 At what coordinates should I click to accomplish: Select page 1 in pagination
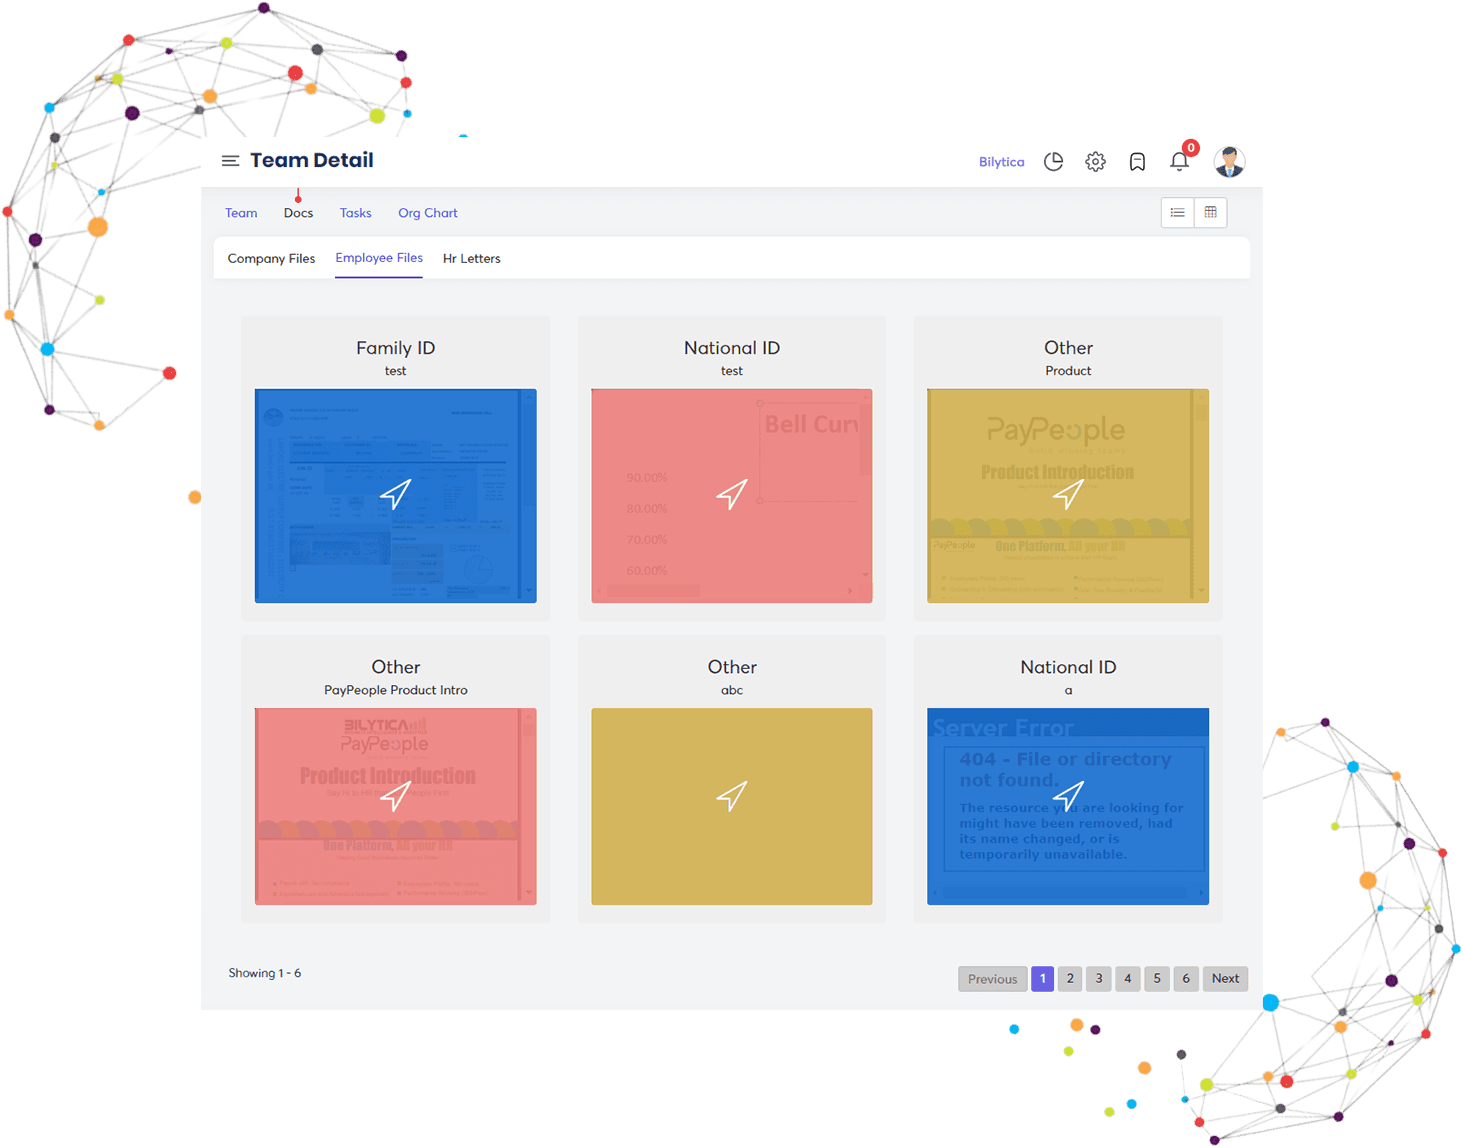coord(1042,979)
